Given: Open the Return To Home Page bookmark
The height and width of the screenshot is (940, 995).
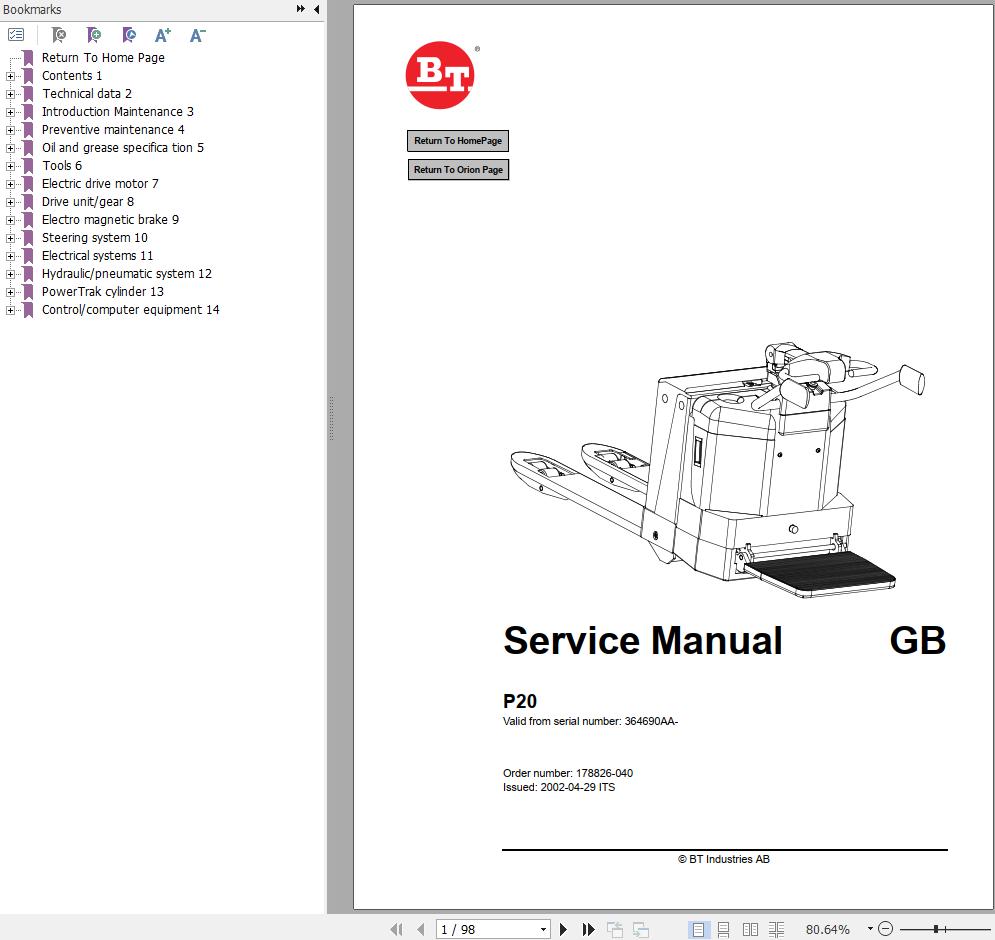Looking at the screenshot, I should coord(103,58).
